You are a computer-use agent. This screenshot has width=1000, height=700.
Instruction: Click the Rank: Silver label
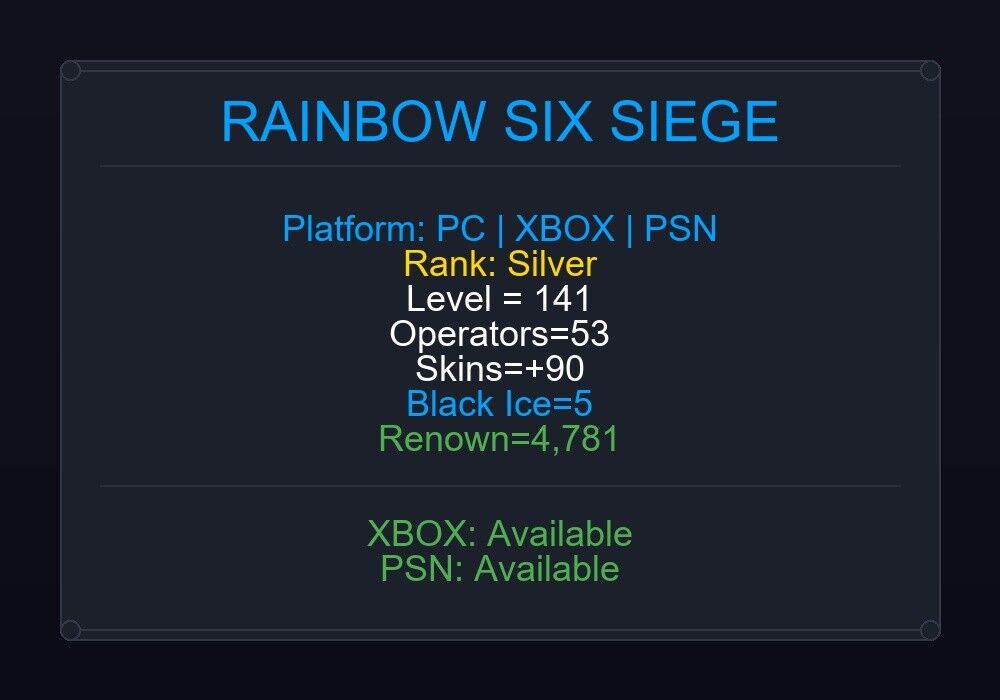click(x=499, y=264)
